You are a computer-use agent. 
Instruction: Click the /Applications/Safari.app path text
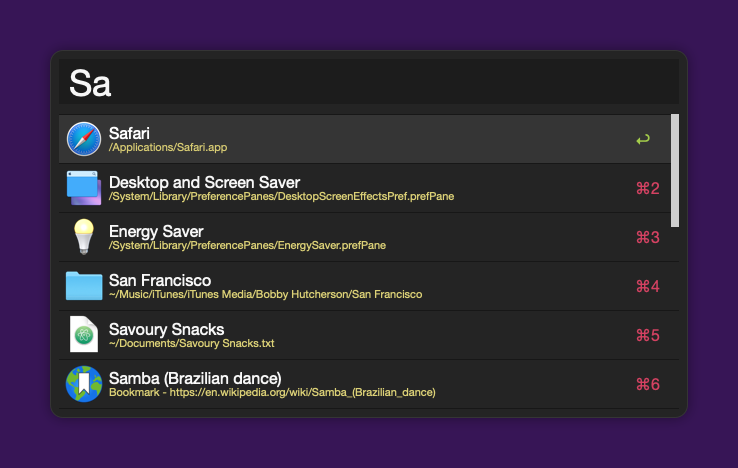coord(168,148)
